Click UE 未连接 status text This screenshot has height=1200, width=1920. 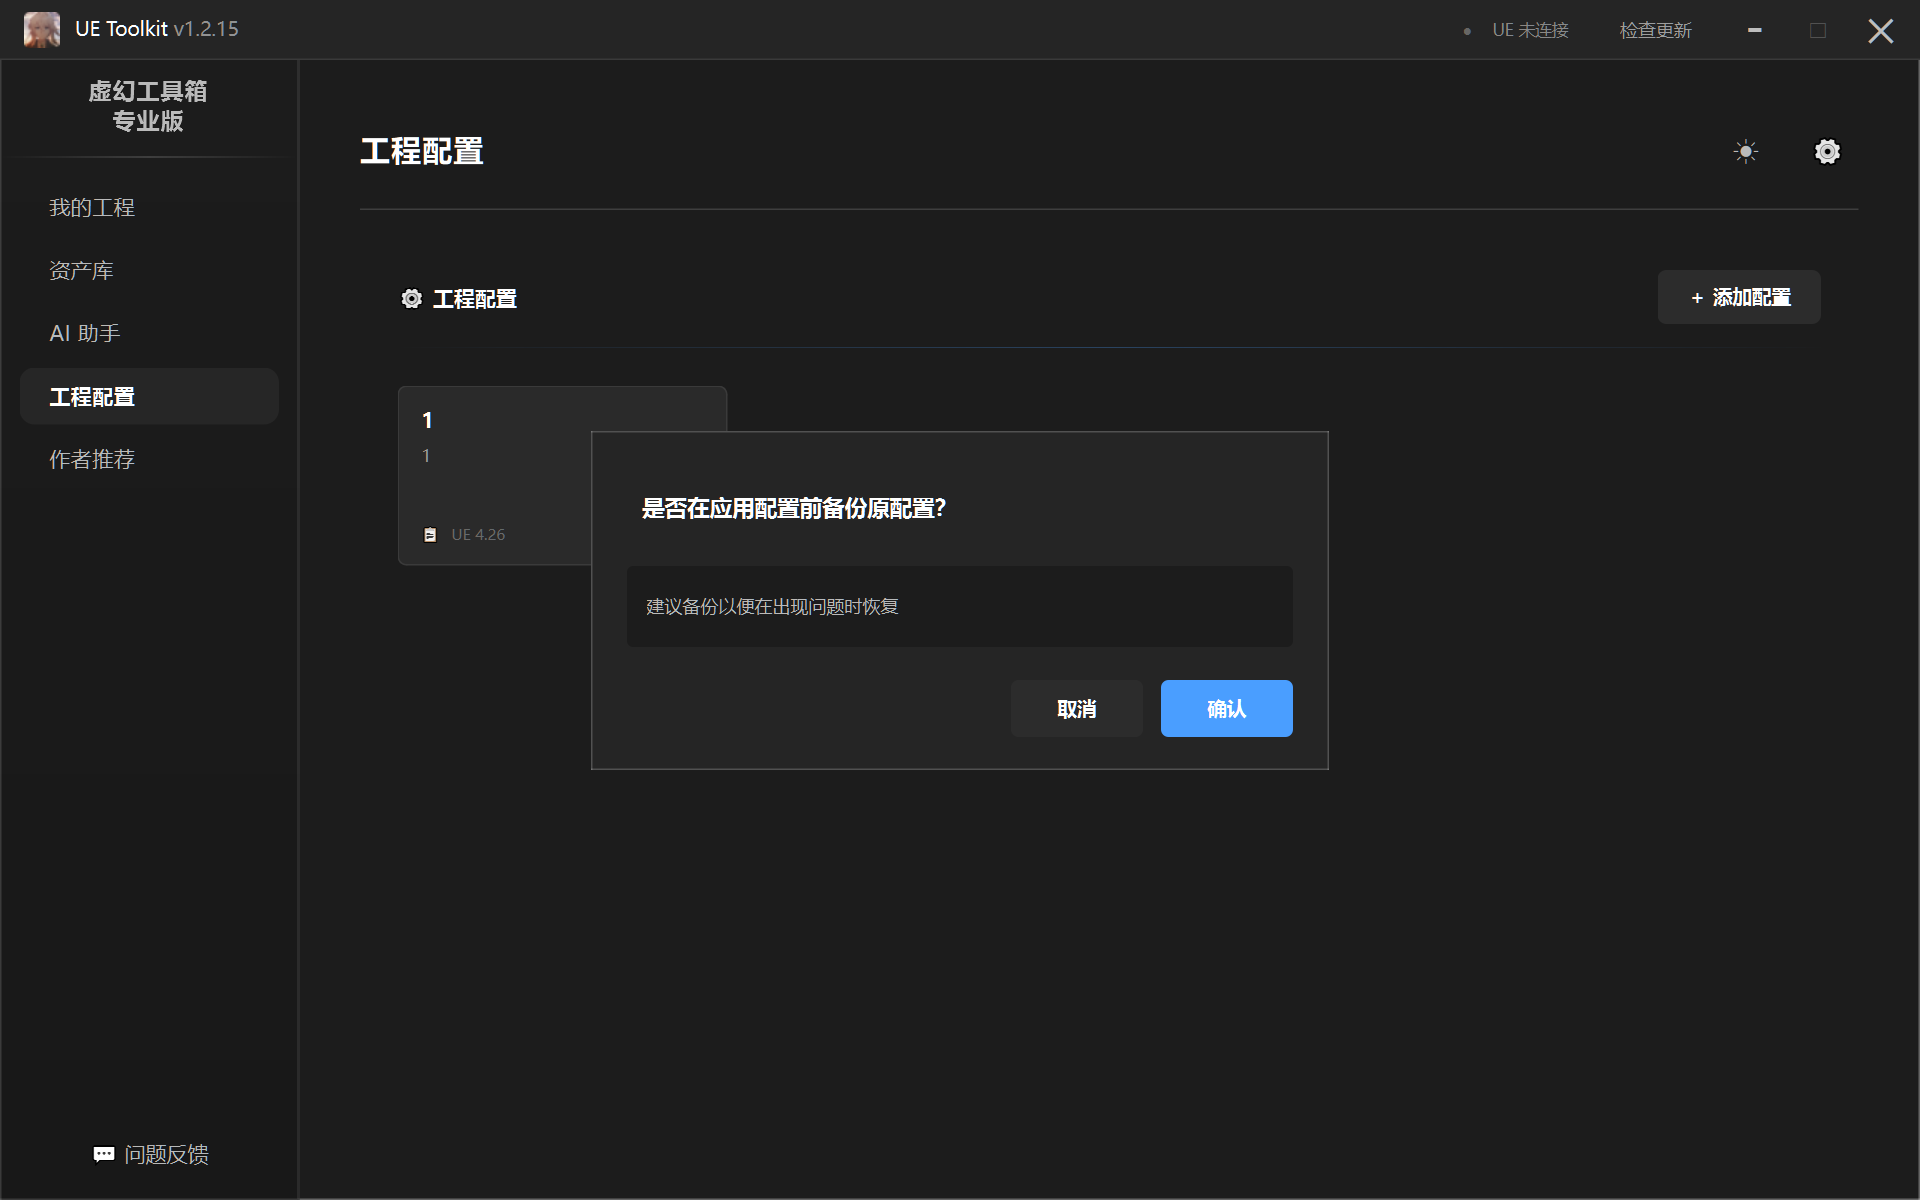pyautogui.click(x=1530, y=31)
